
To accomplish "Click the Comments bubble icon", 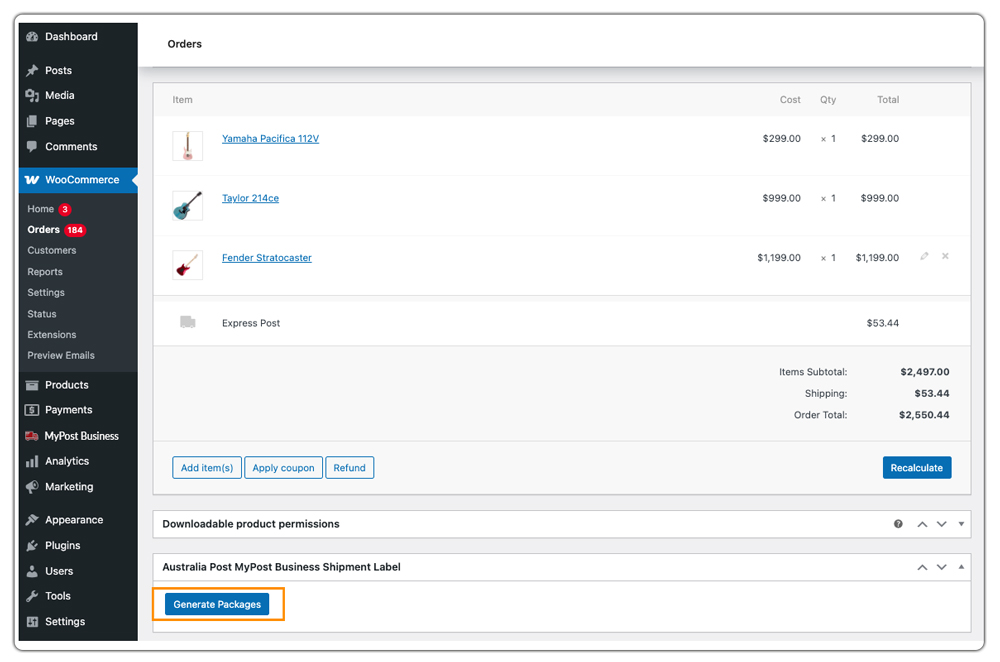I will point(32,146).
